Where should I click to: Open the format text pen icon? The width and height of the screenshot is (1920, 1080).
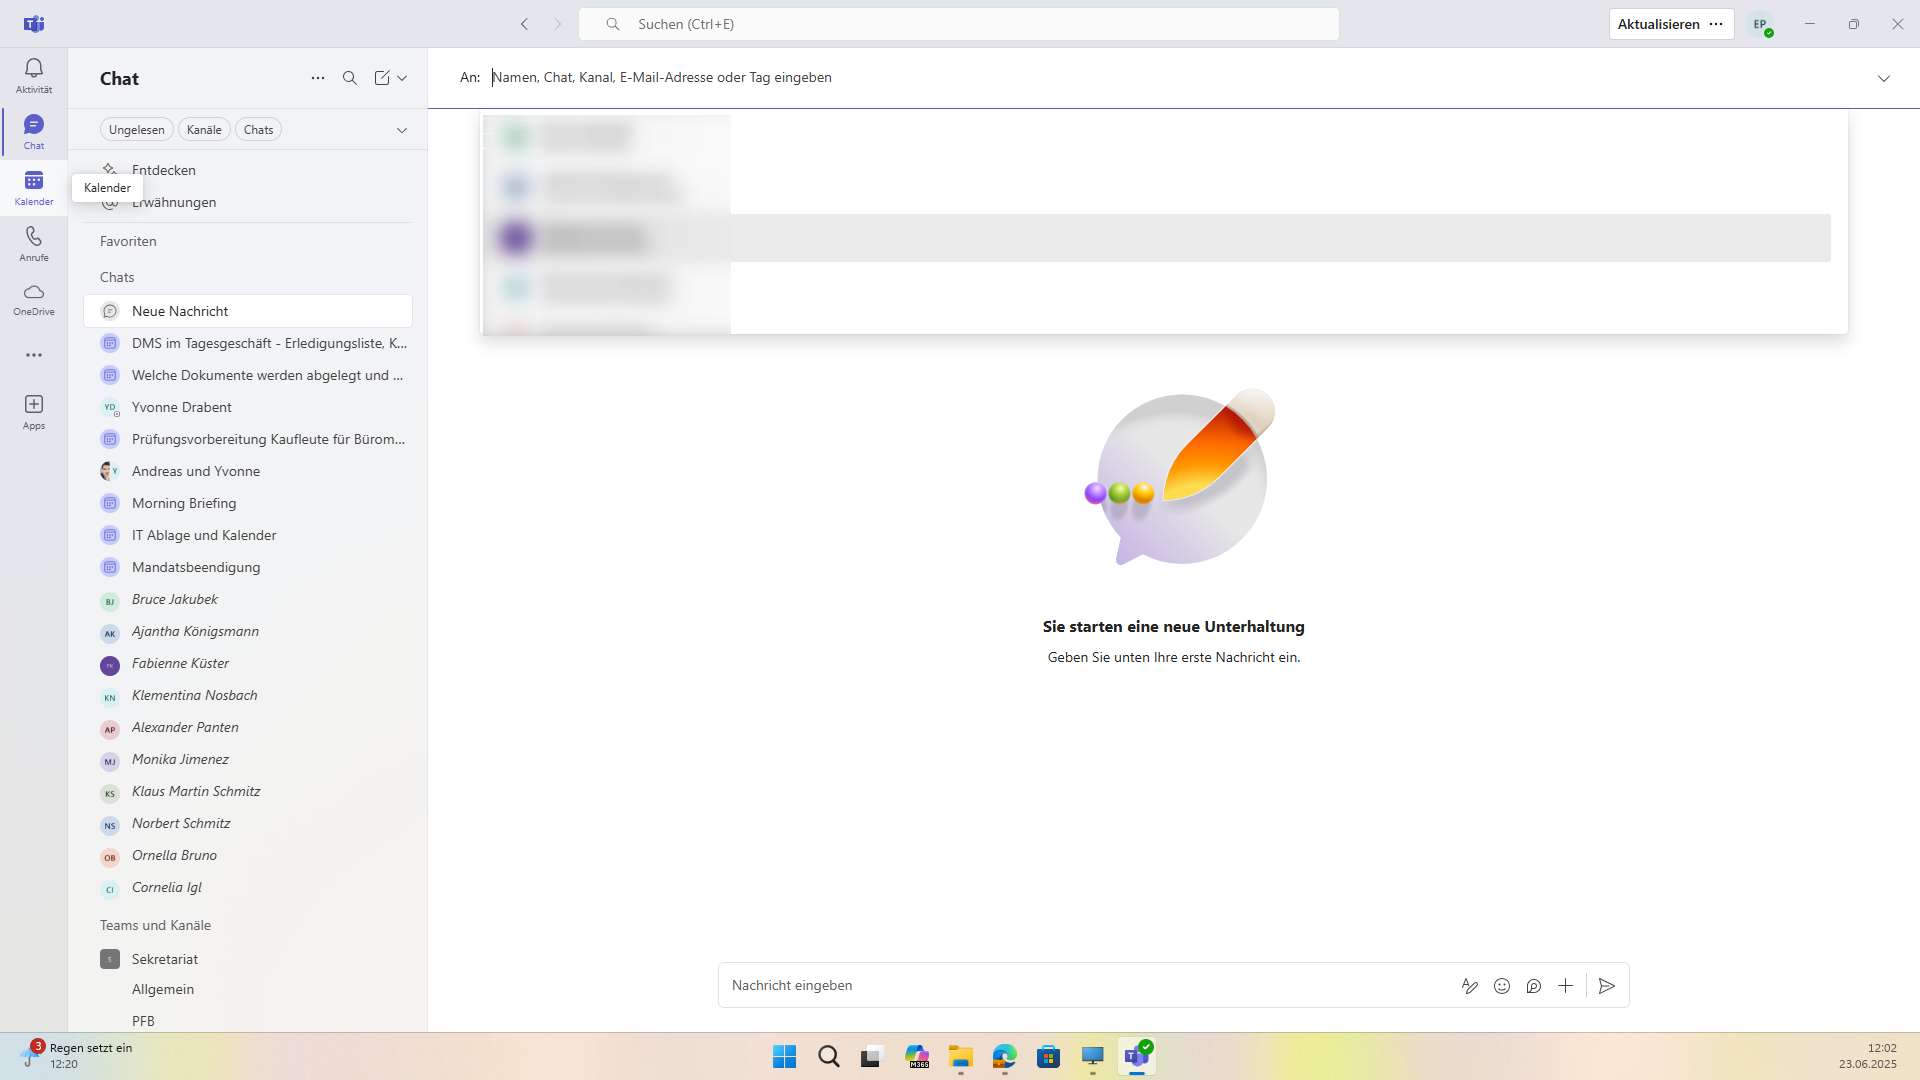click(1470, 986)
